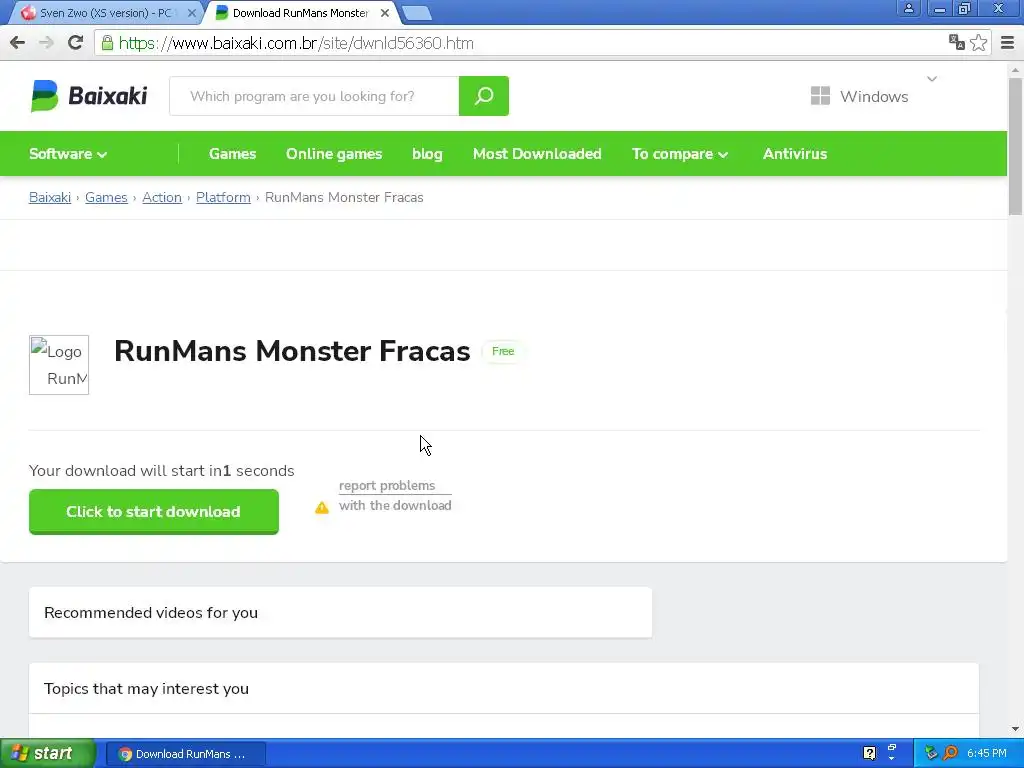The image size is (1024, 768).
Task: Click the RunMans Monster Fracas breadcrumb text
Action: click(x=344, y=197)
